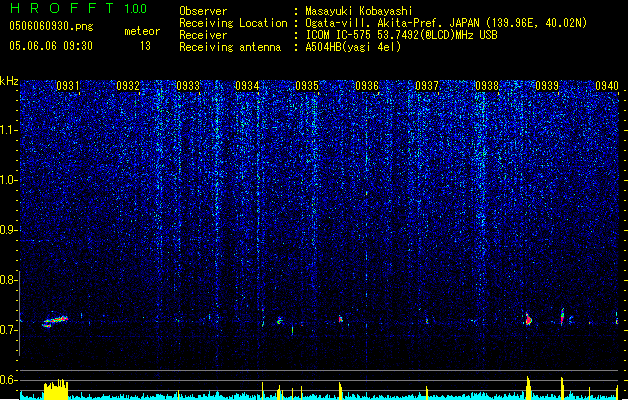The image size is (629, 400).
Task: Click the HROFFT 1.00 title text
Action: [x=78, y=8]
